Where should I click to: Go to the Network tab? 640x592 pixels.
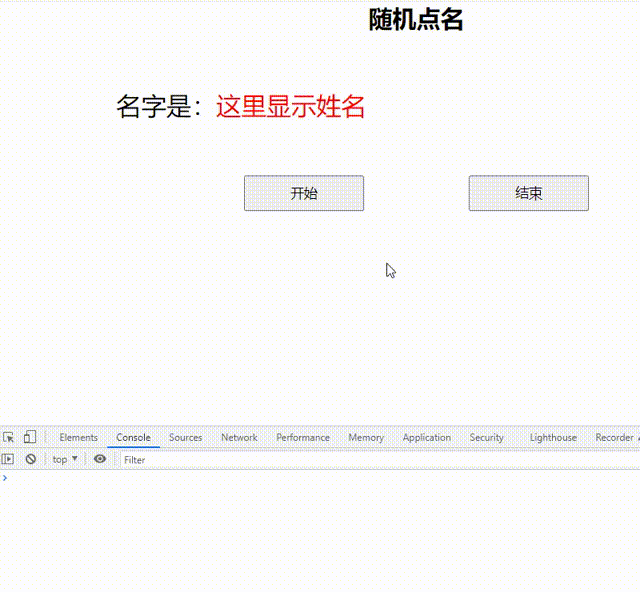pos(239,437)
